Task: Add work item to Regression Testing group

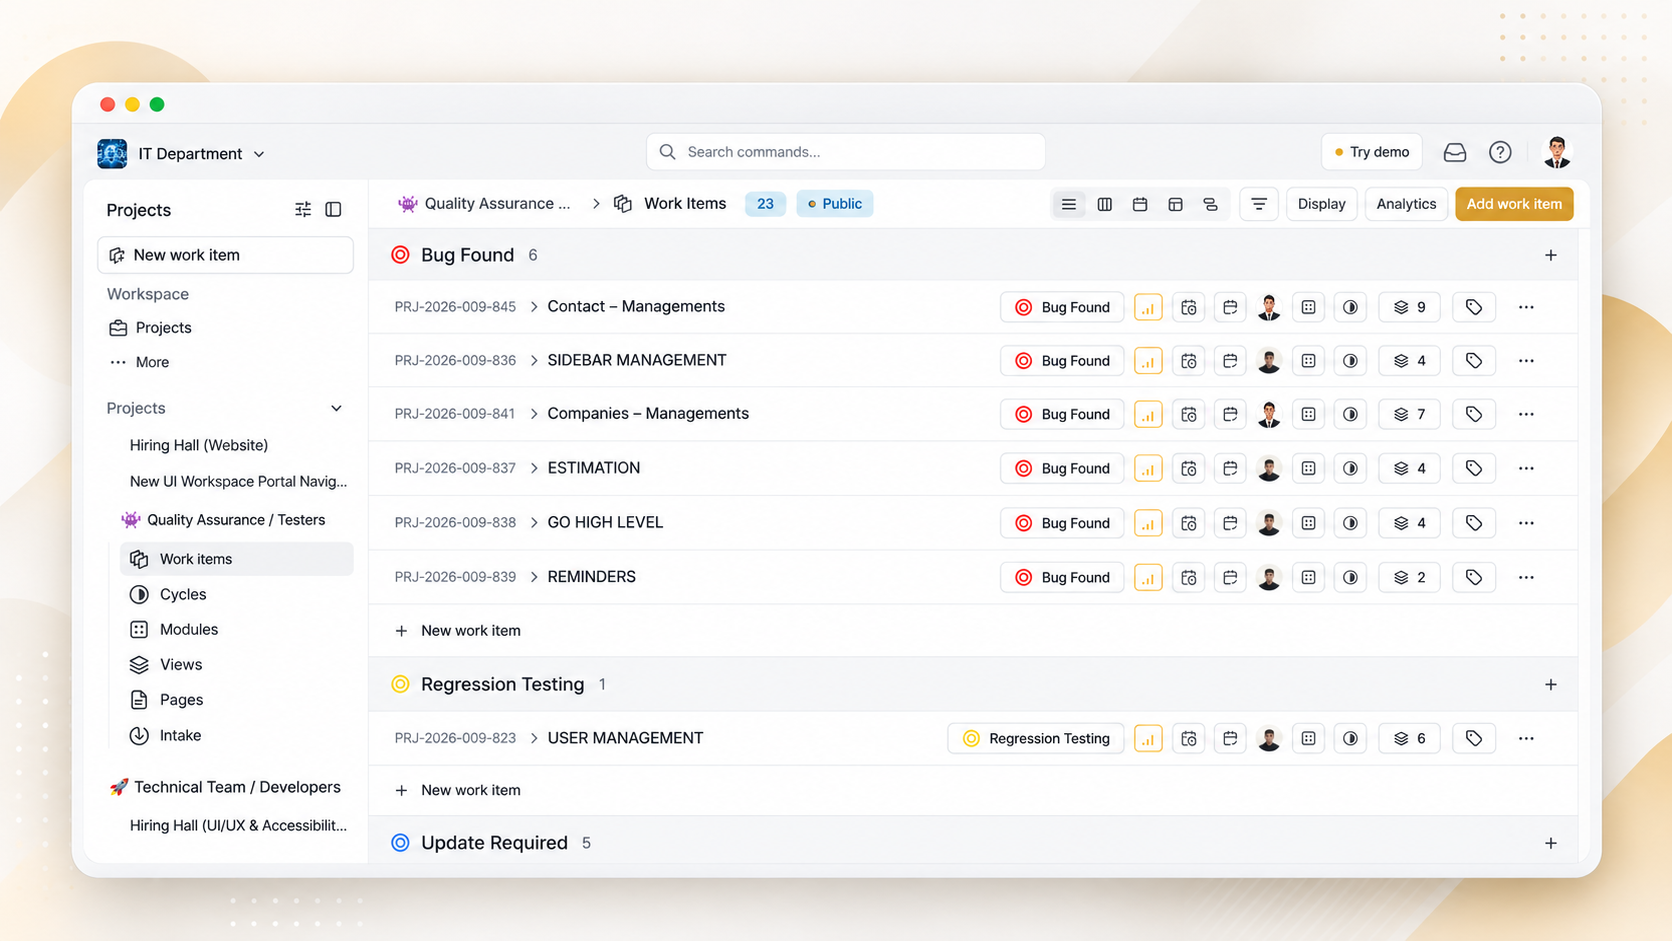Action: (1551, 685)
